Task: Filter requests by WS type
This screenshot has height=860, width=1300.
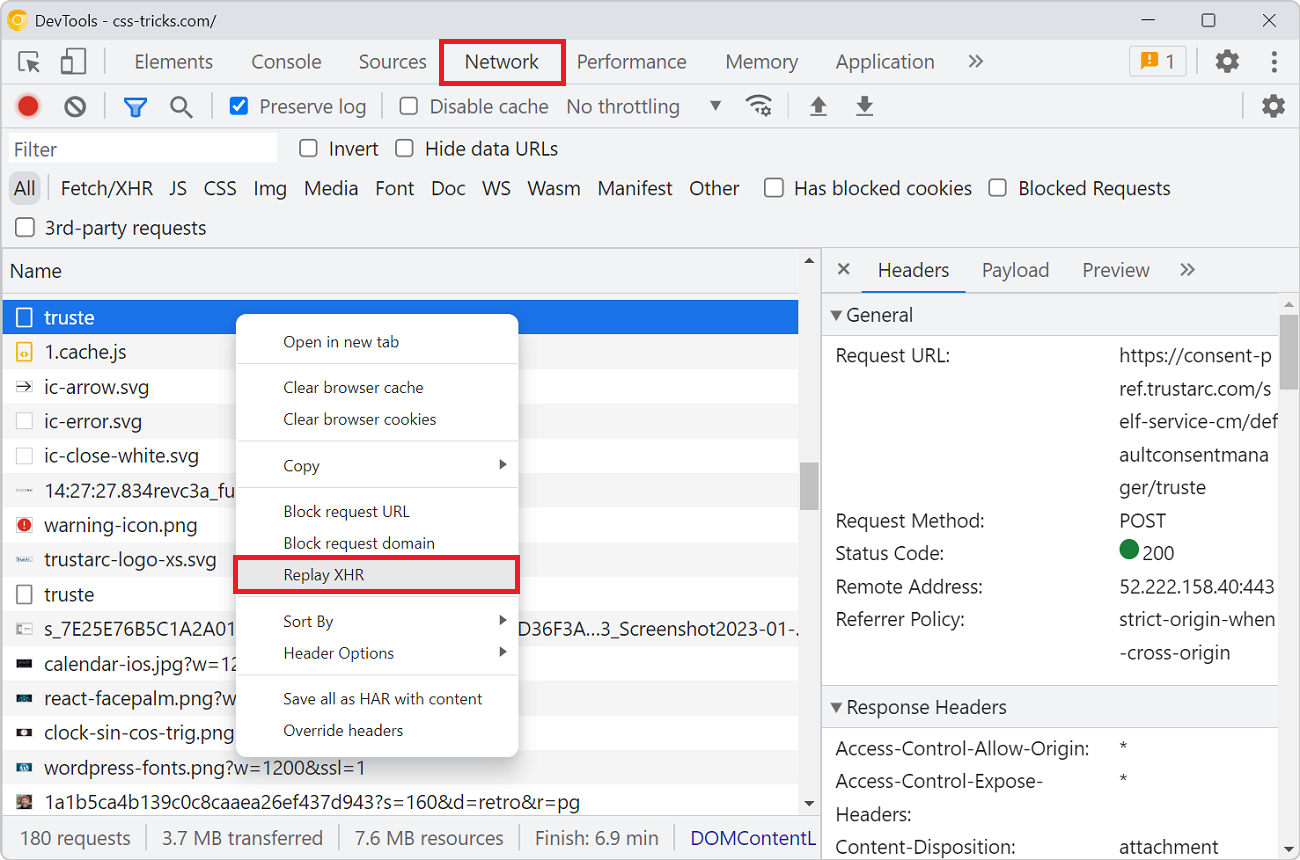Action: click(496, 188)
